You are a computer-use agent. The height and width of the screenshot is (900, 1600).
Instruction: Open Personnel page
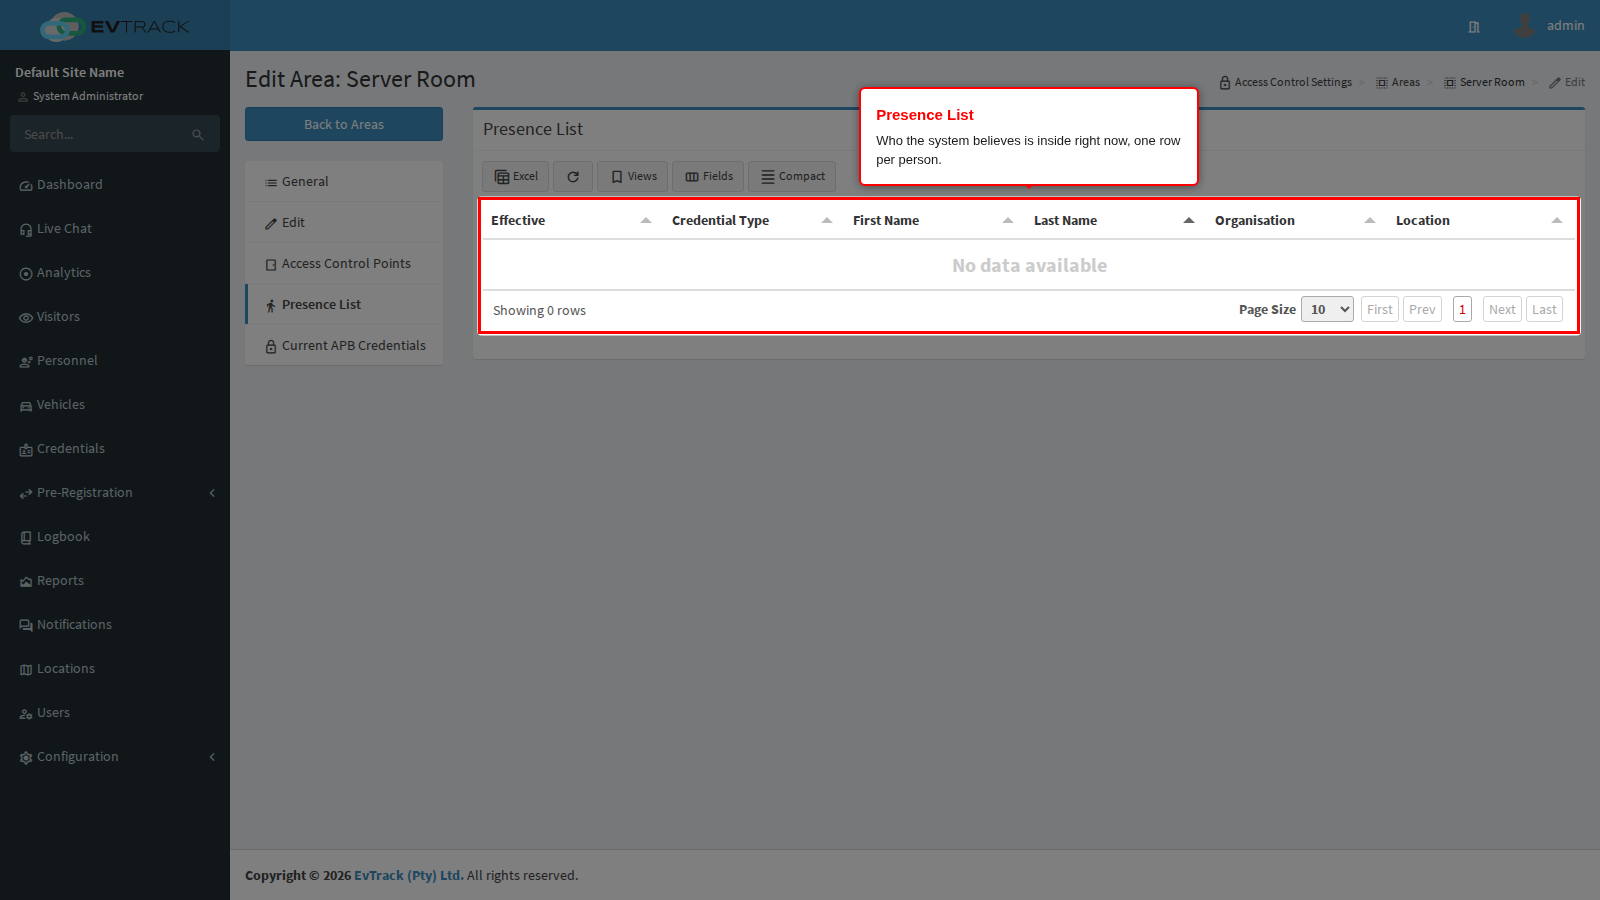(x=115, y=361)
